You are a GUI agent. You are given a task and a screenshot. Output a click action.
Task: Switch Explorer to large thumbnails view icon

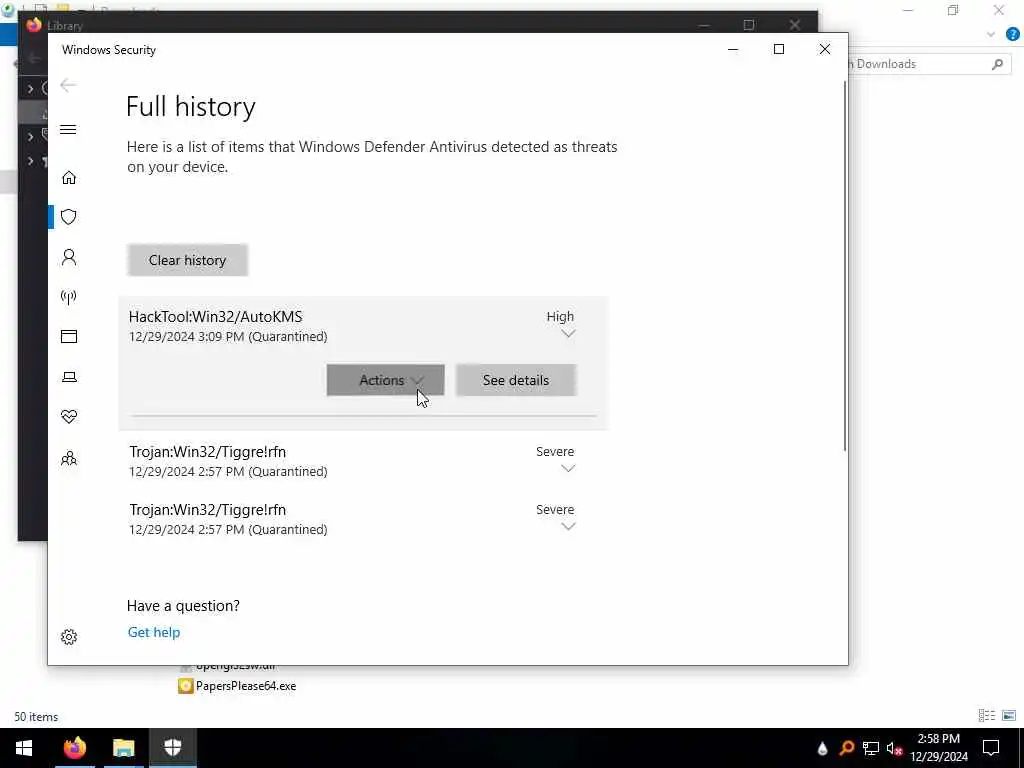coord(1009,716)
